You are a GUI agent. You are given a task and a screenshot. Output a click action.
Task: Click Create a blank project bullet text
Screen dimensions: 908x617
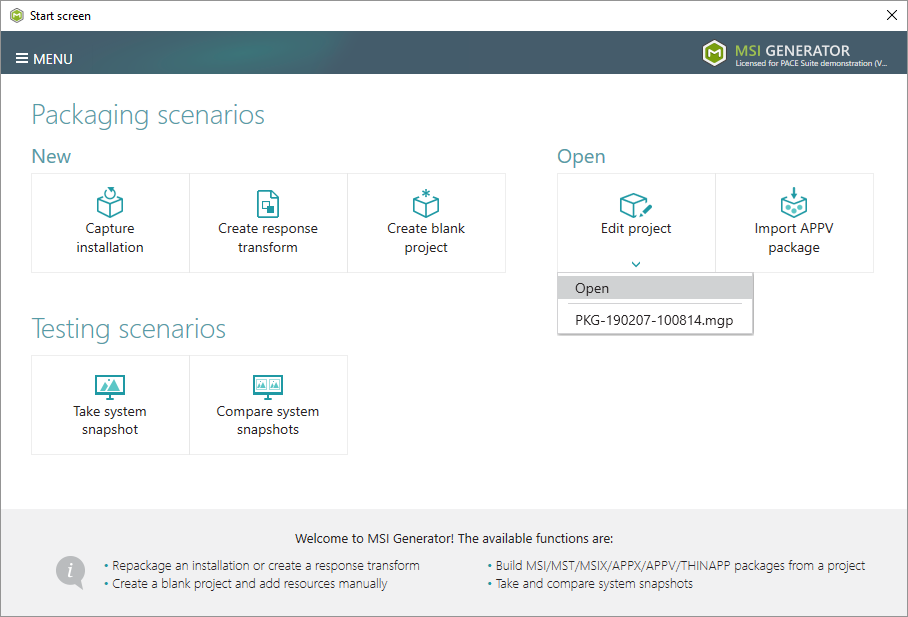(x=250, y=583)
